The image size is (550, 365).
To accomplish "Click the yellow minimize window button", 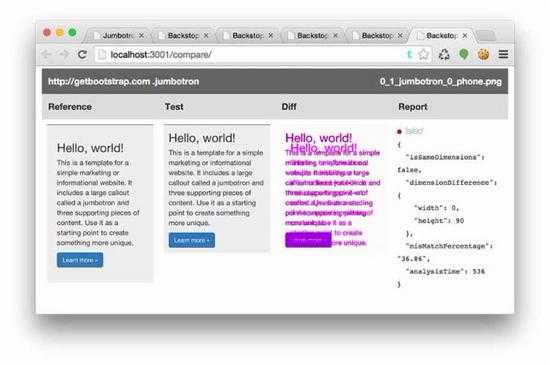I will (x=60, y=33).
